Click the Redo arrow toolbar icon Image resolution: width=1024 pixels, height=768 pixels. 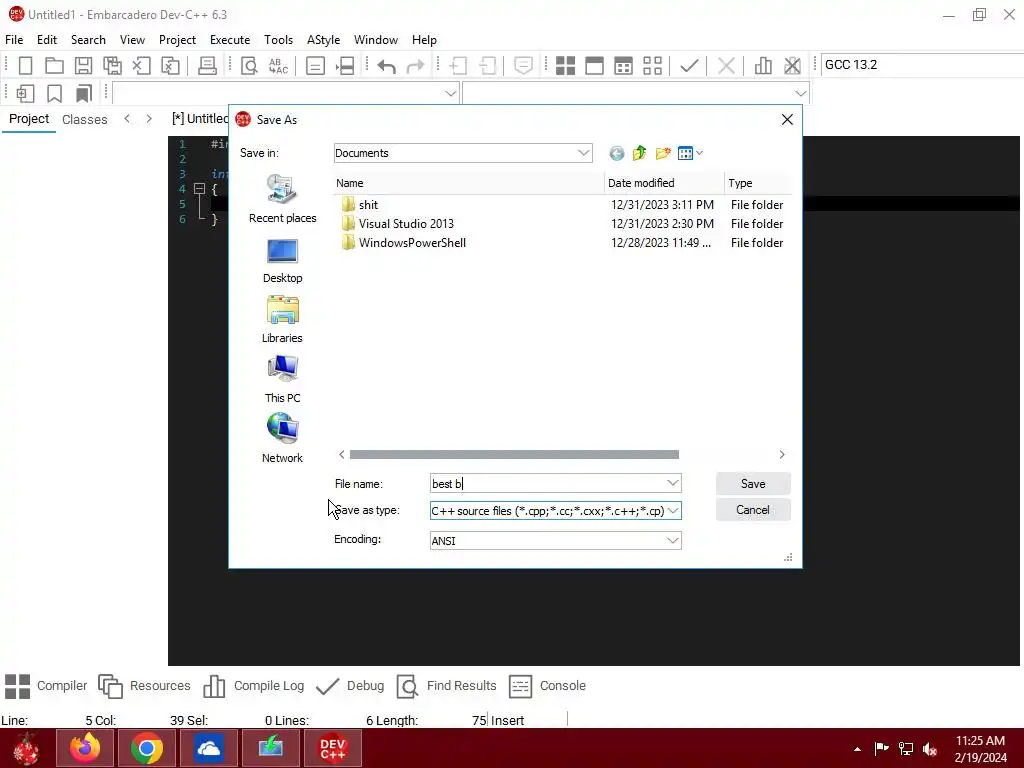(415, 65)
